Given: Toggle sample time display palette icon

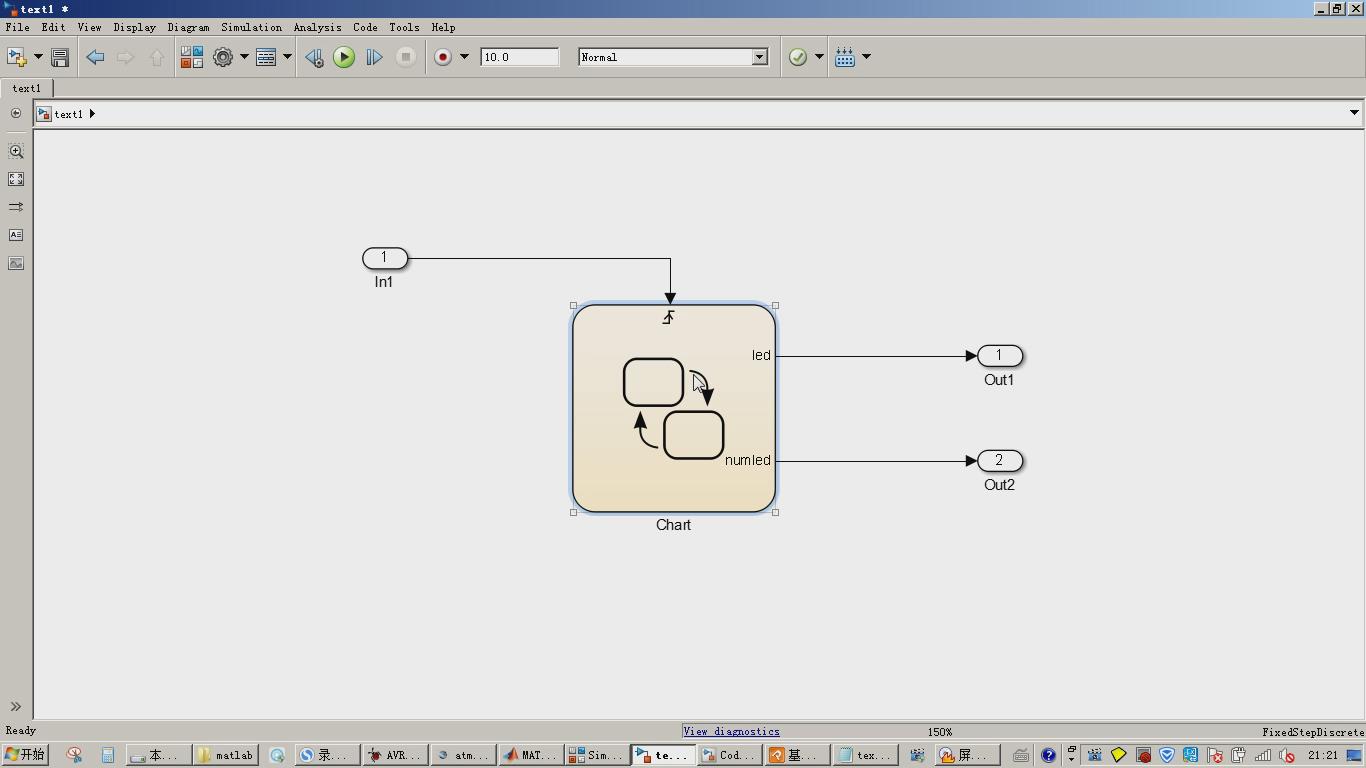Looking at the screenshot, I should coord(16,207).
